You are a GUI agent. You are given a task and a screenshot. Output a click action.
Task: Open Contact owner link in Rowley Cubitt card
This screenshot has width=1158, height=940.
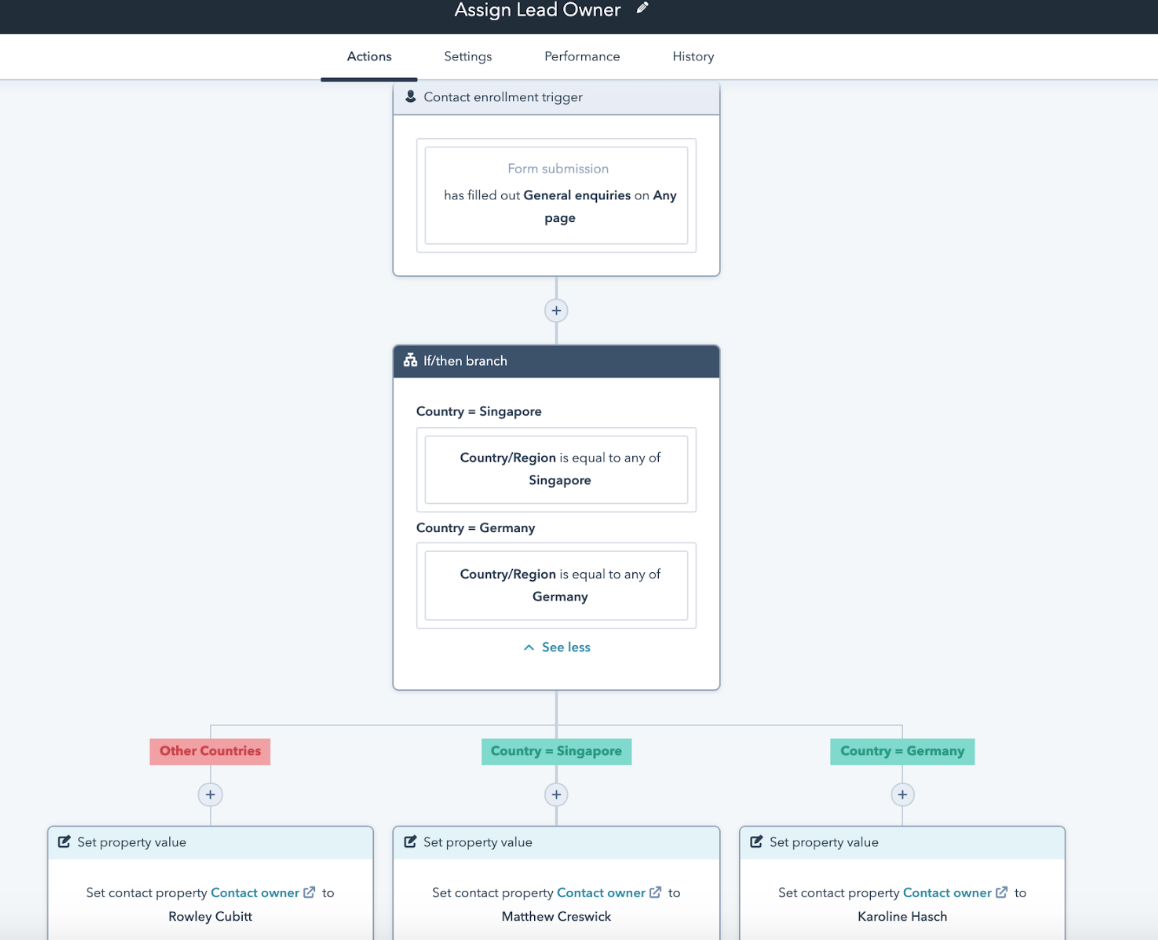tap(255, 892)
